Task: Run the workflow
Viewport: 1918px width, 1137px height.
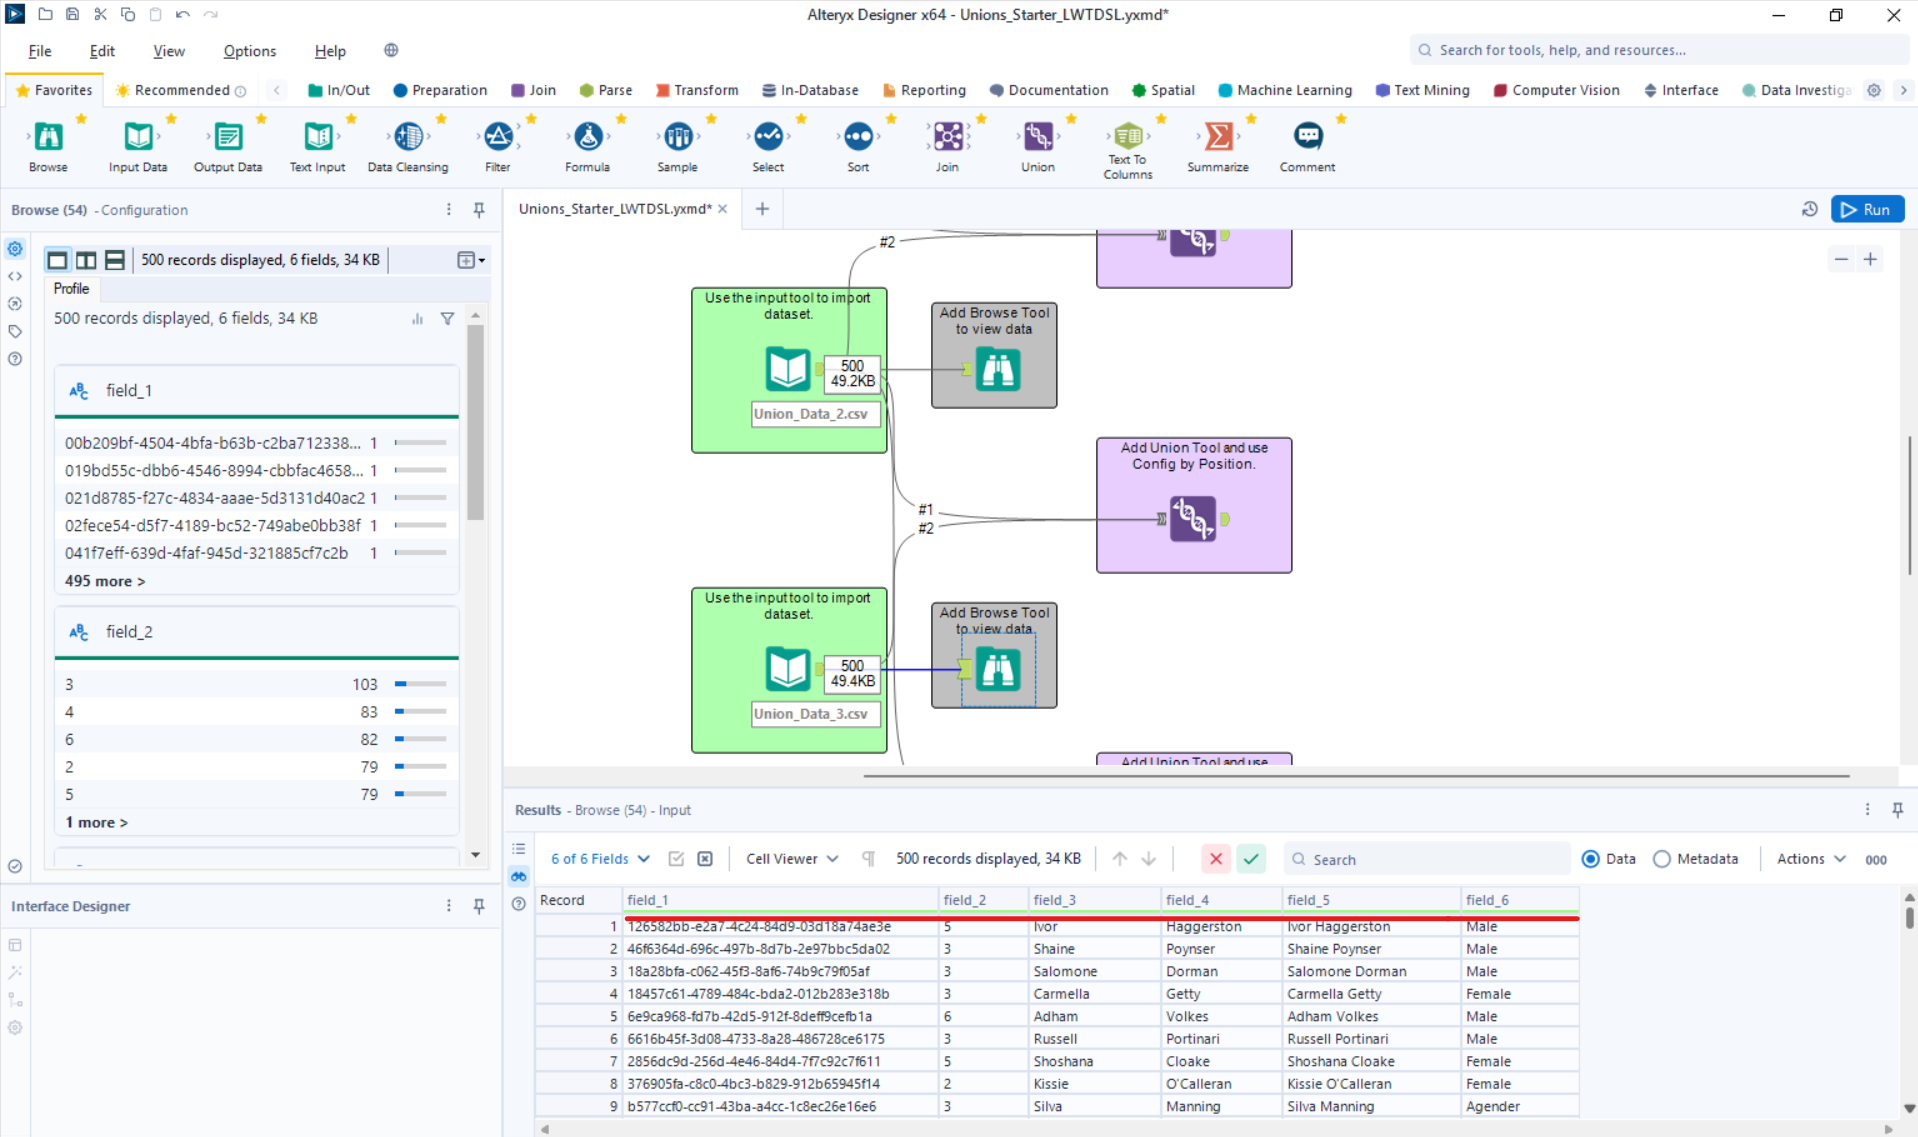Action: pyautogui.click(x=1866, y=210)
